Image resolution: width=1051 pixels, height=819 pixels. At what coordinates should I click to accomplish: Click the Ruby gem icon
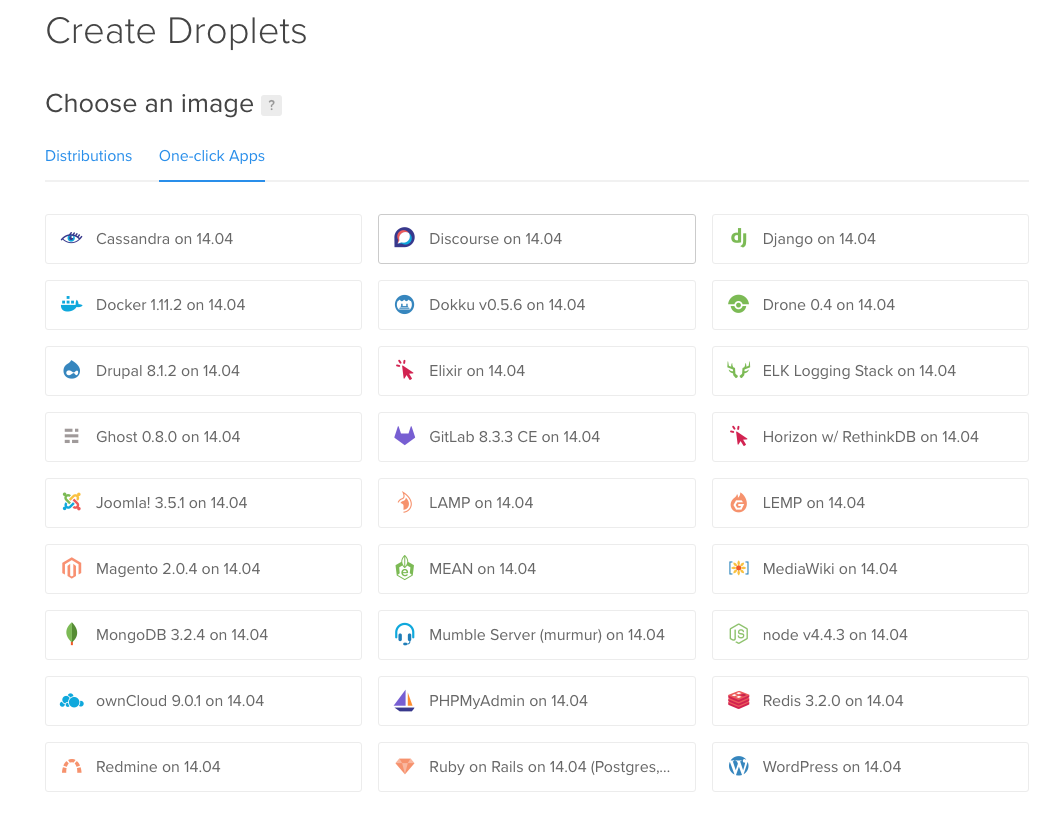coord(404,766)
